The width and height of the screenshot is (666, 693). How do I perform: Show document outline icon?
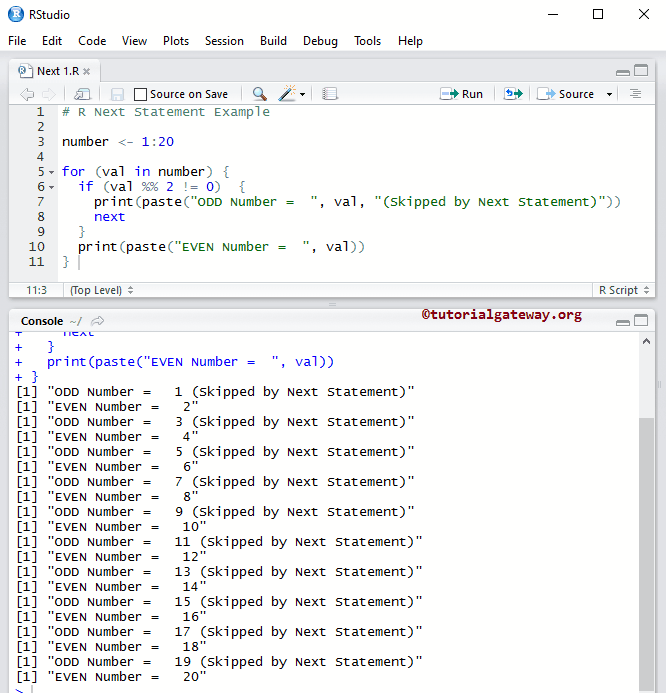(x=635, y=94)
